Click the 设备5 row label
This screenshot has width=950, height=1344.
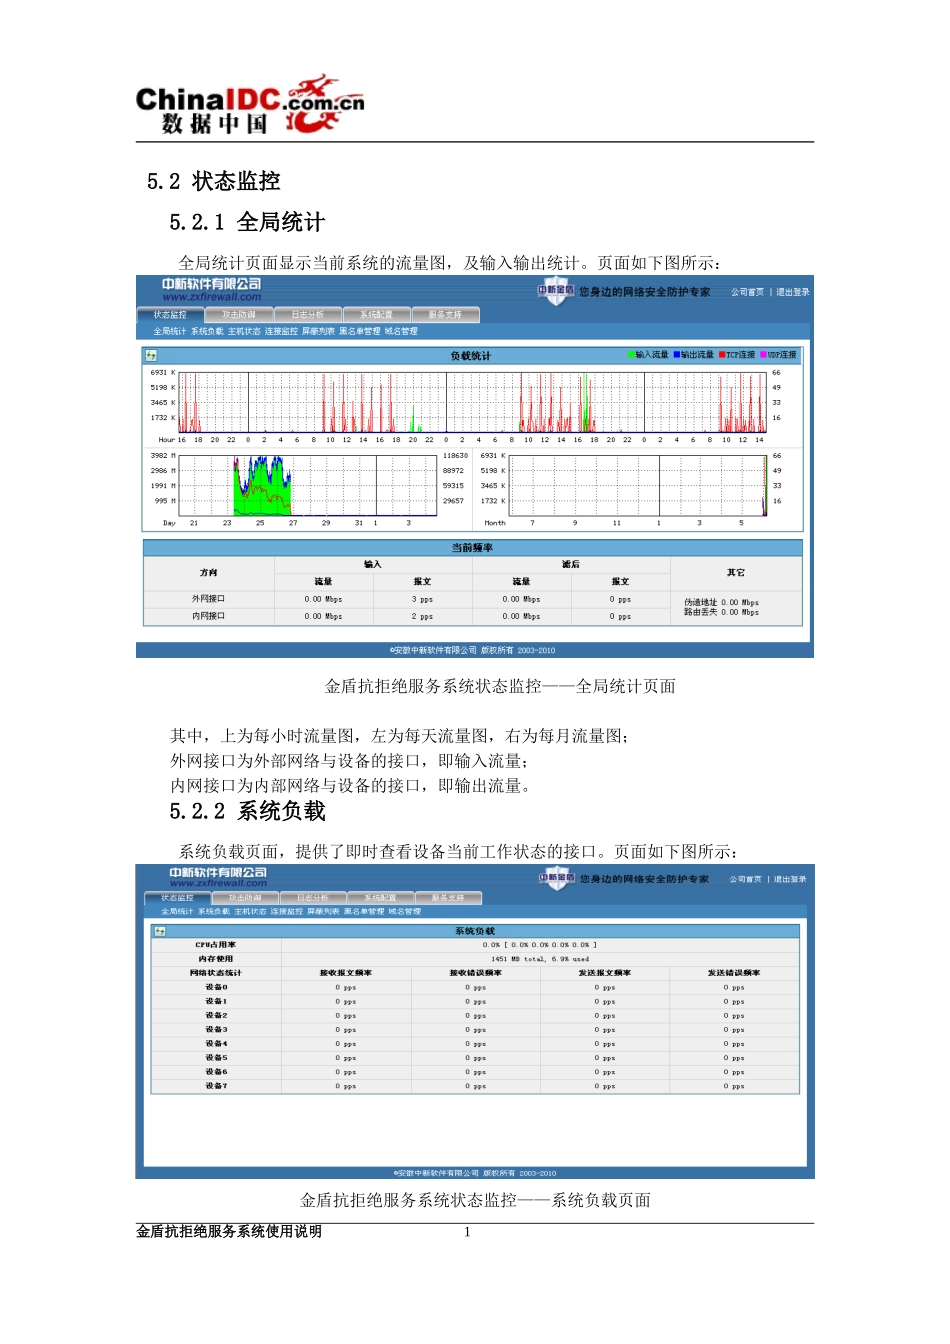(216, 1057)
